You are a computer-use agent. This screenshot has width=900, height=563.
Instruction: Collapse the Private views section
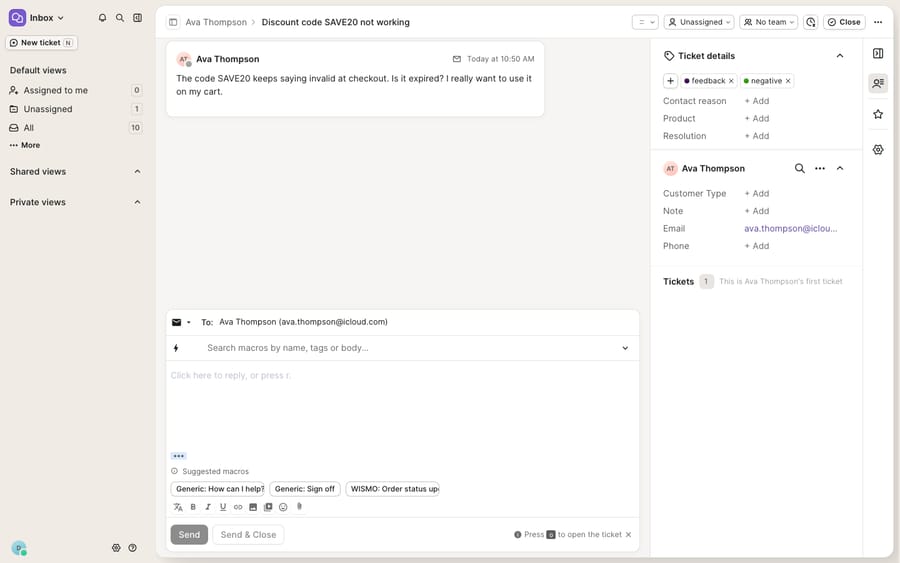pos(137,202)
